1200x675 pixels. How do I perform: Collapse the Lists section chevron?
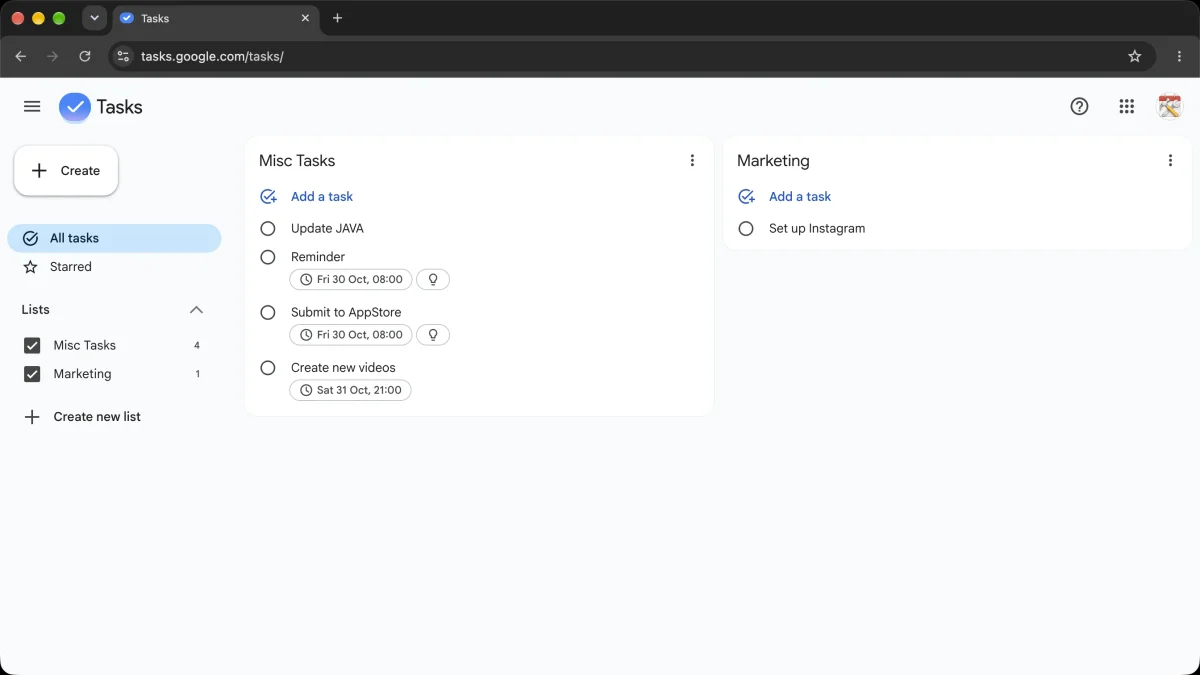click(196, 310)
